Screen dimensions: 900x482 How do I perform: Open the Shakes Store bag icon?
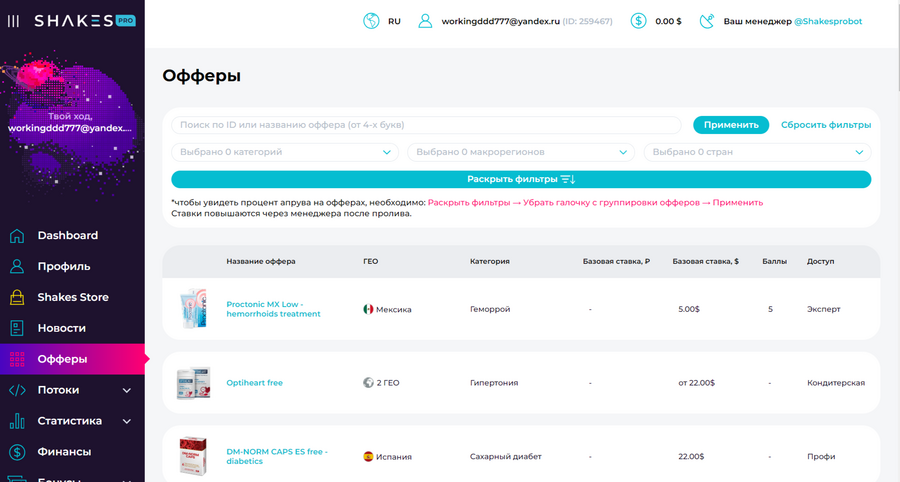[x=17, y=297]
